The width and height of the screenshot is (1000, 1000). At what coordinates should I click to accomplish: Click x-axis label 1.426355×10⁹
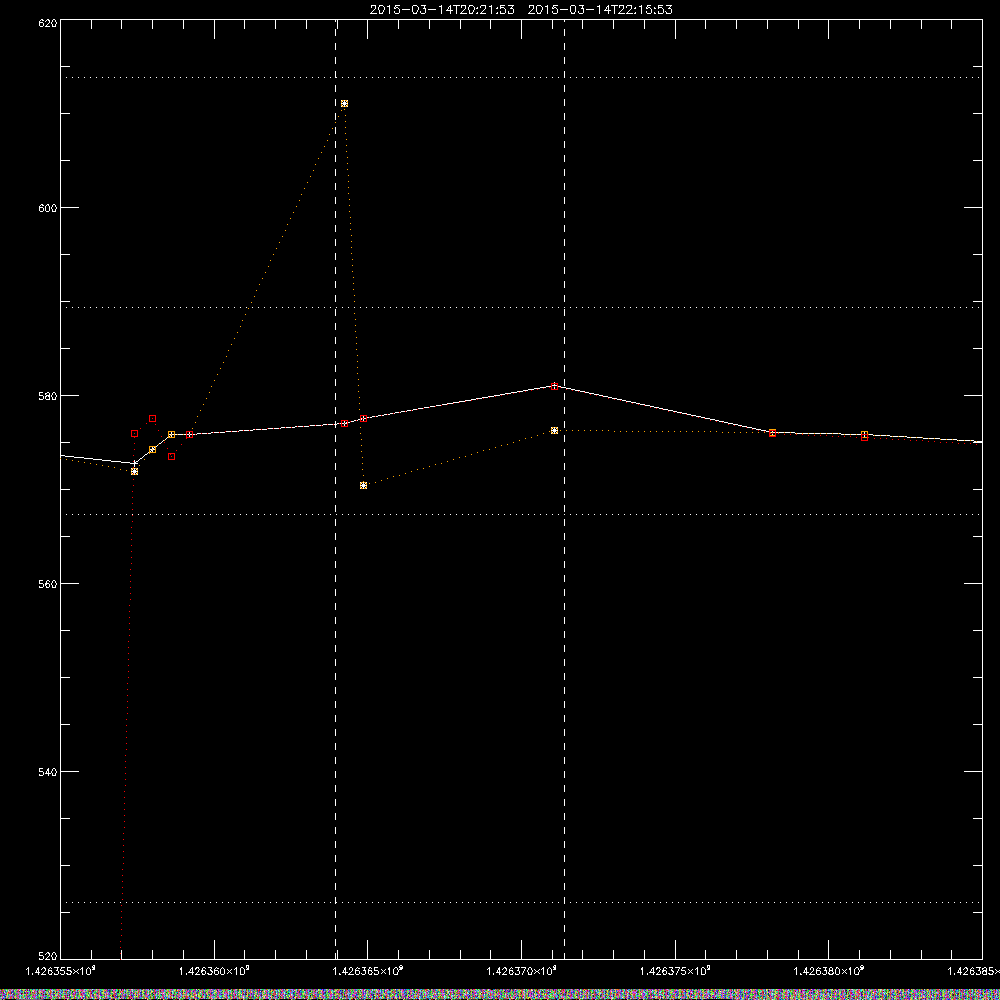(x=61, y=971)
